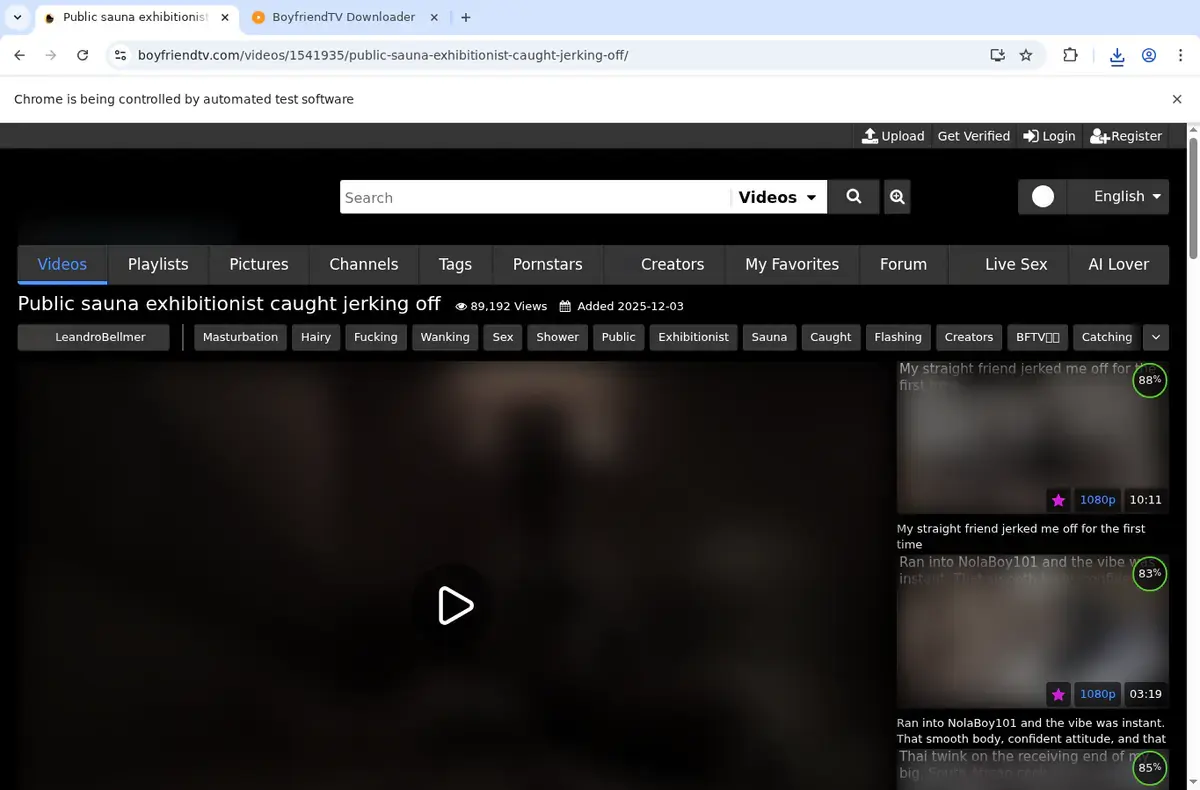The height and width of the screenshot is (790, 1200).
Task: Select the Sauna tag
Action: pos(769,337)
